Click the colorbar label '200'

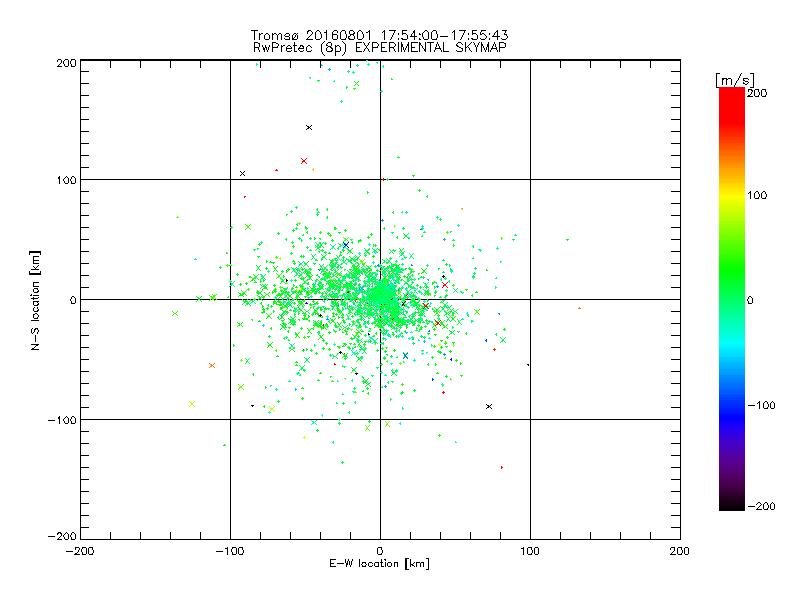(757, 93)
